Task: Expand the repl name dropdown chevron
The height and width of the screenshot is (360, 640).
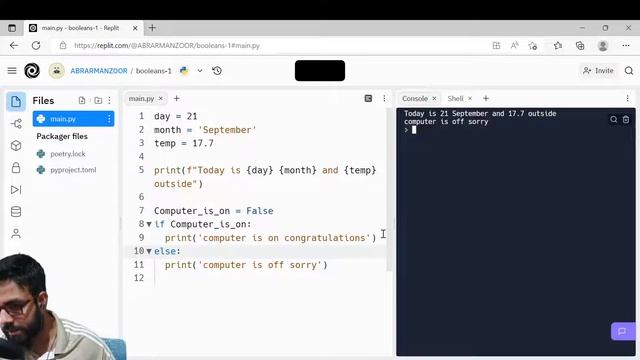Action: (x=200, y=71)
